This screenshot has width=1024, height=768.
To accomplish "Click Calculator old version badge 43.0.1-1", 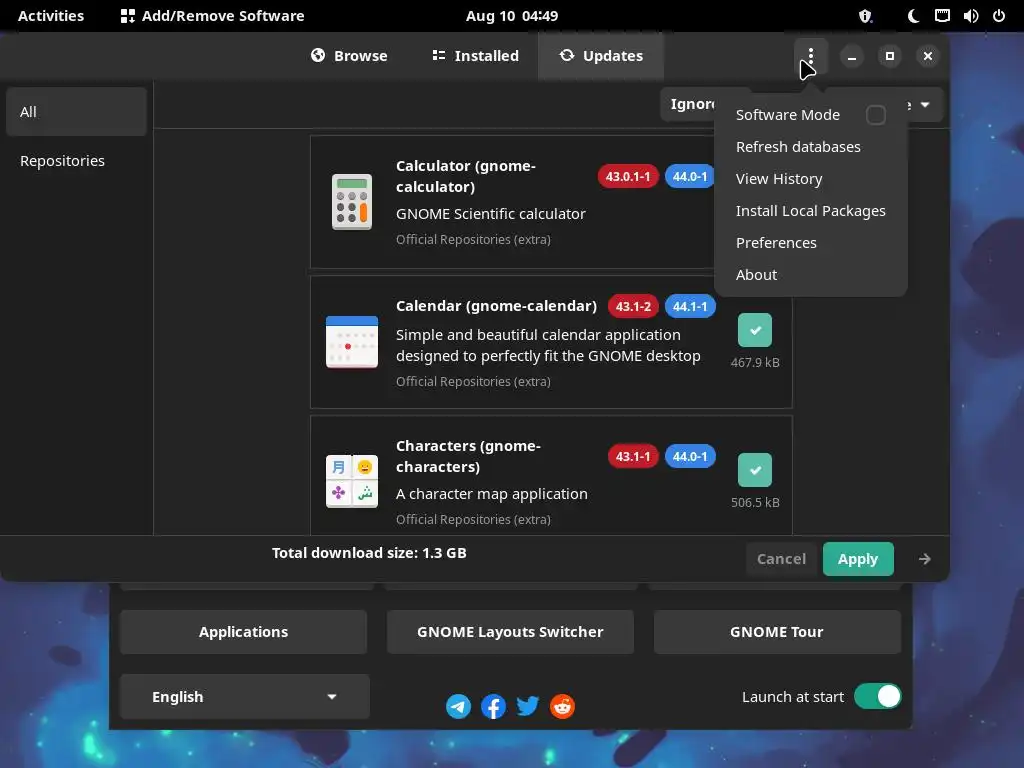I will 628,176.
